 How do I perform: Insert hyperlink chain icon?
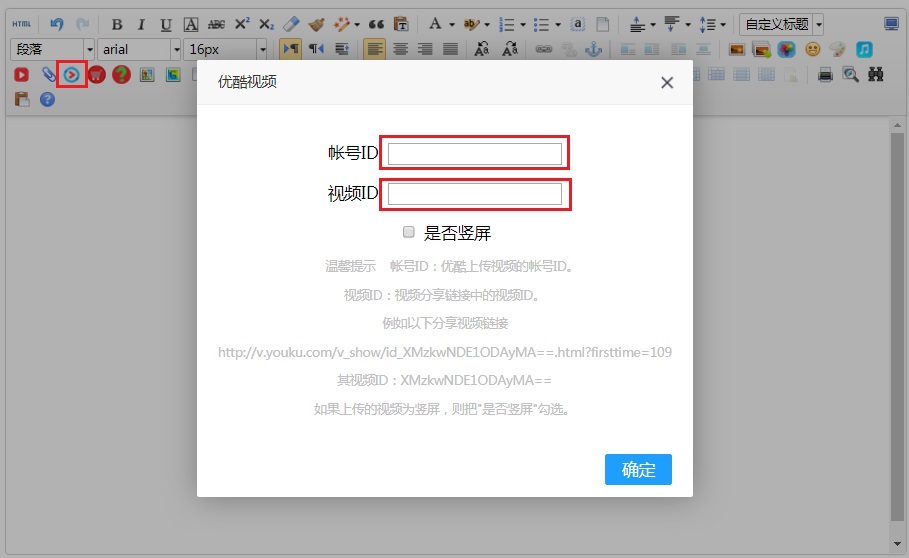click(x=543, y=49)
